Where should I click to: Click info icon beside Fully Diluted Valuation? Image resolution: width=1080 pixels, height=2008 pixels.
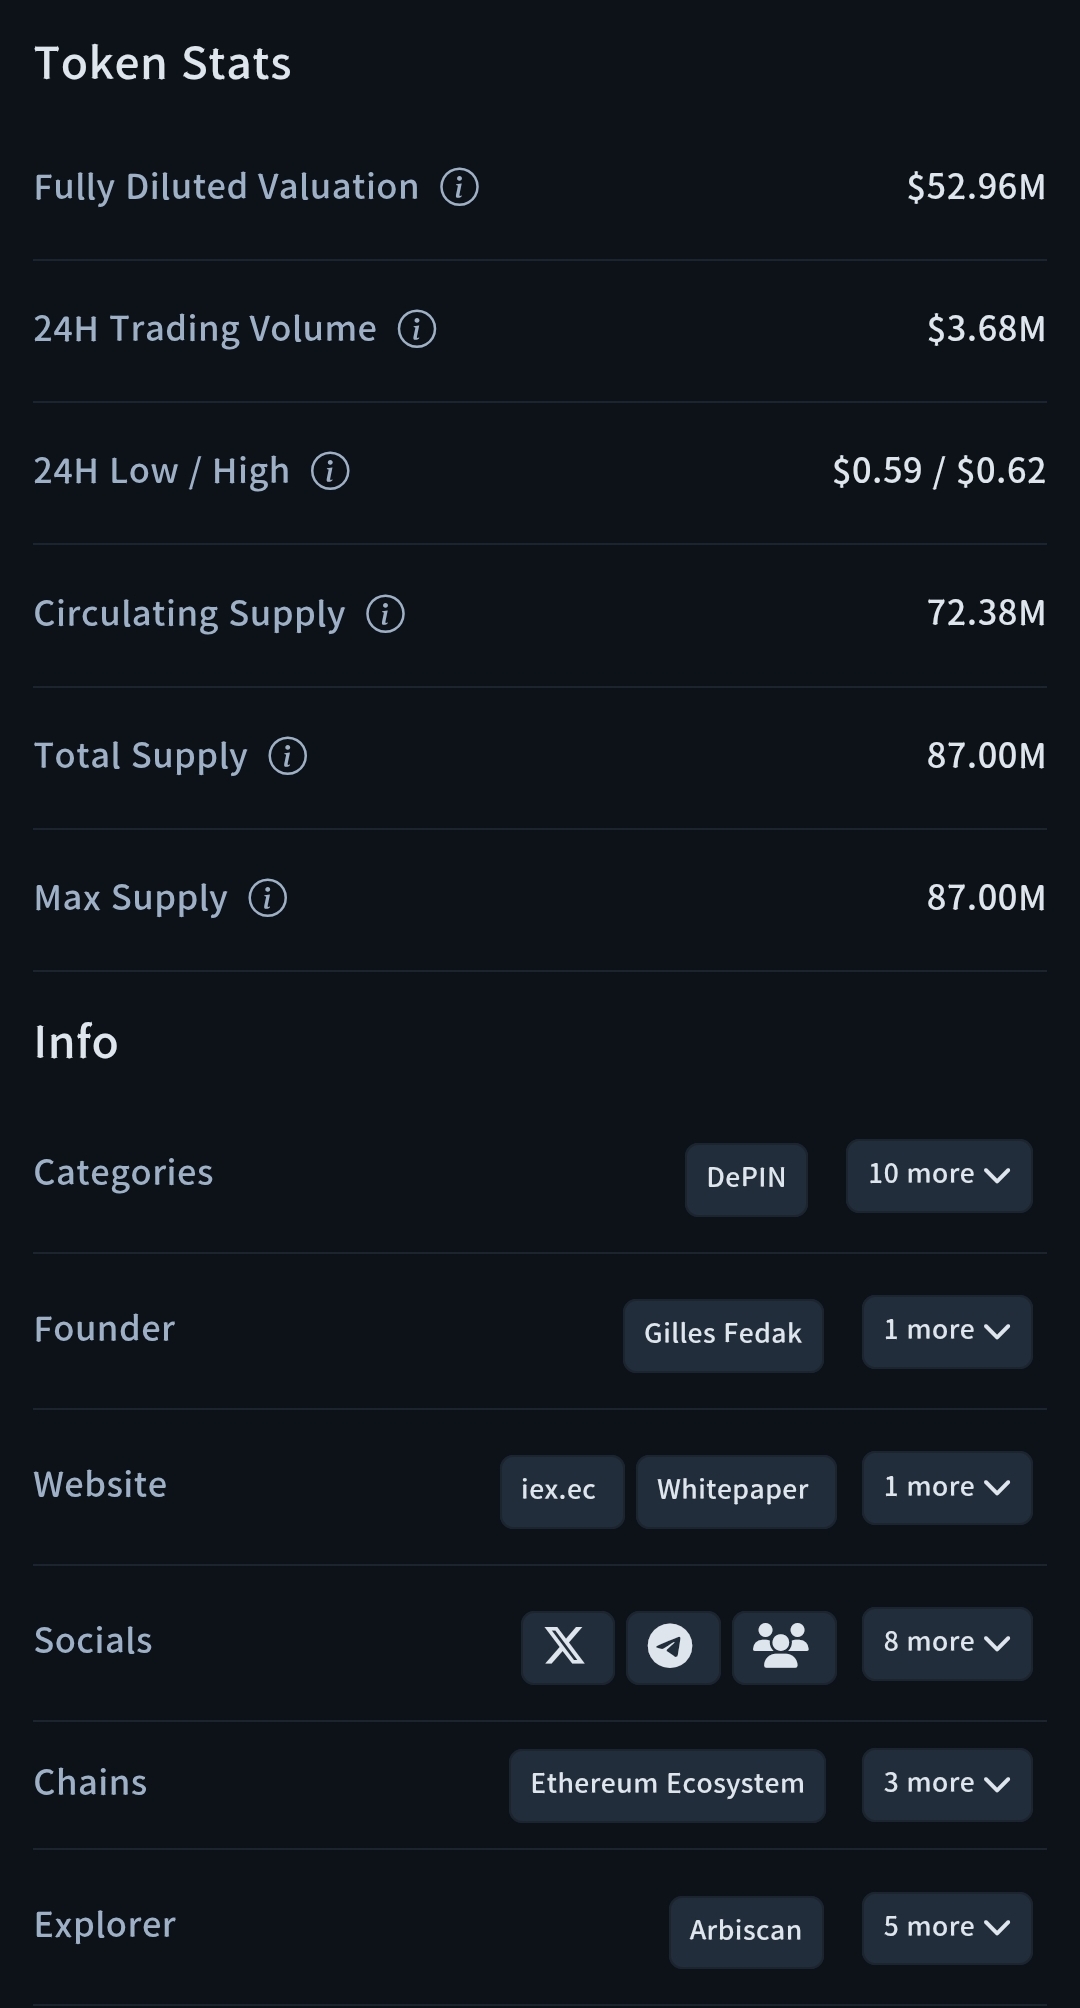459,187
